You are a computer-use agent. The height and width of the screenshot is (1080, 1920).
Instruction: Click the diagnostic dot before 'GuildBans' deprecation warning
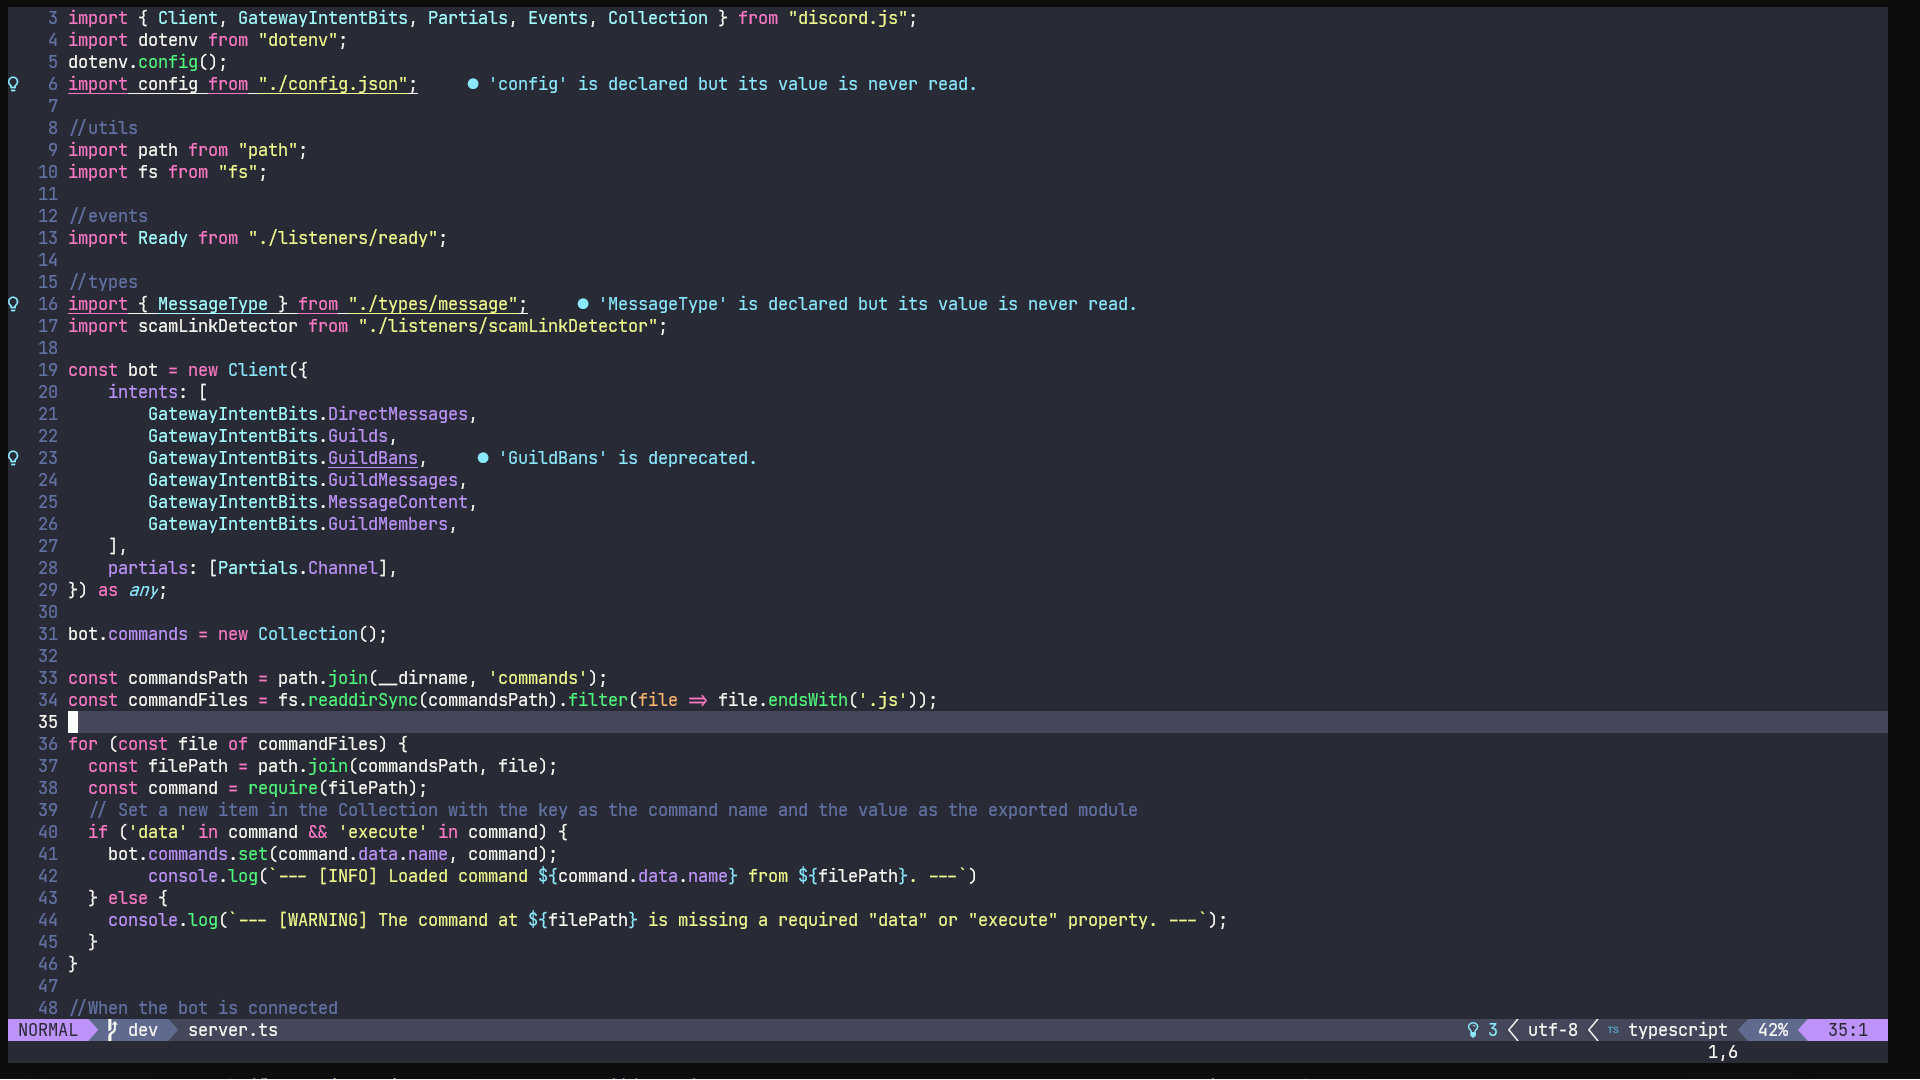[483, 458]
